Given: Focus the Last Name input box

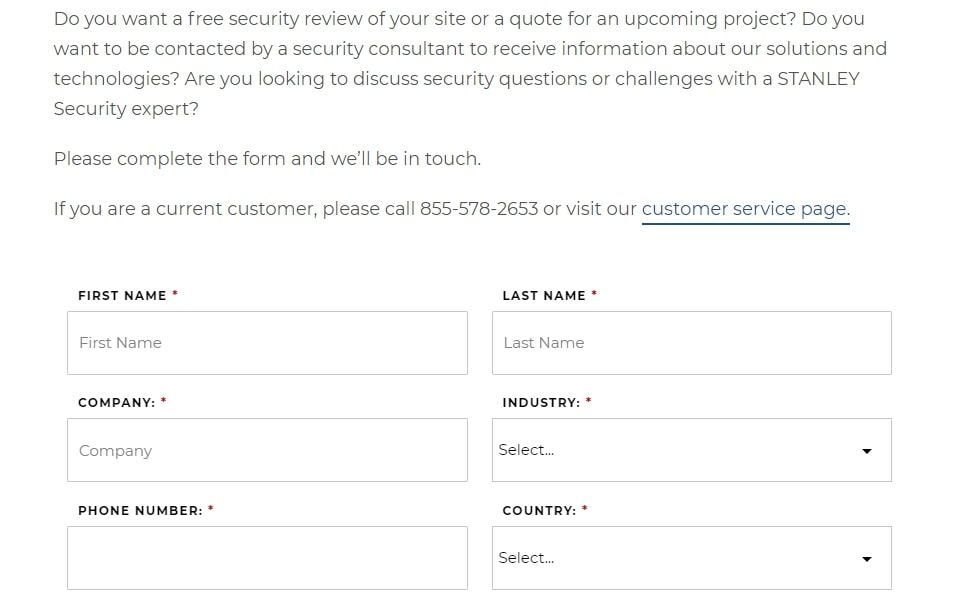Looking at the screenshot, I should pyautogui.click(x=691, y=342).
